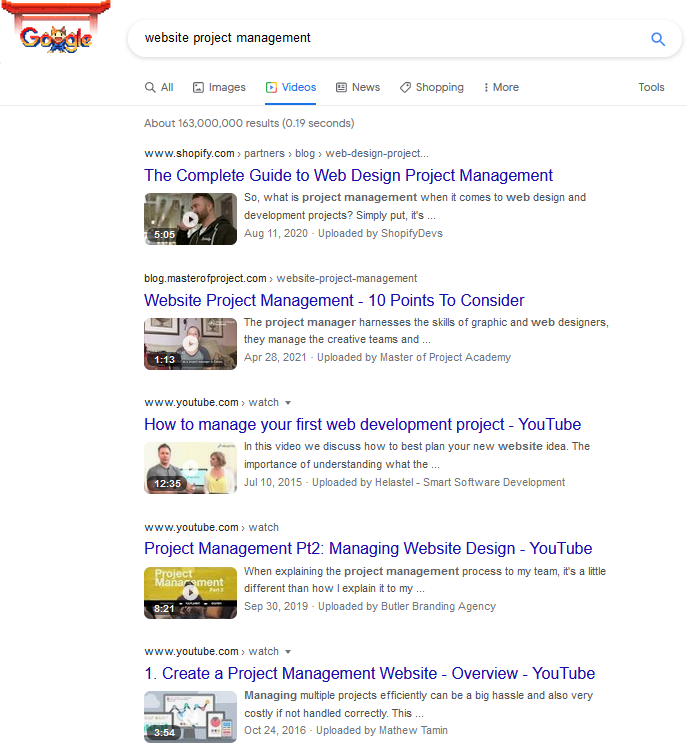Expand the More menu
687x747 pixels.
(501, 87)
